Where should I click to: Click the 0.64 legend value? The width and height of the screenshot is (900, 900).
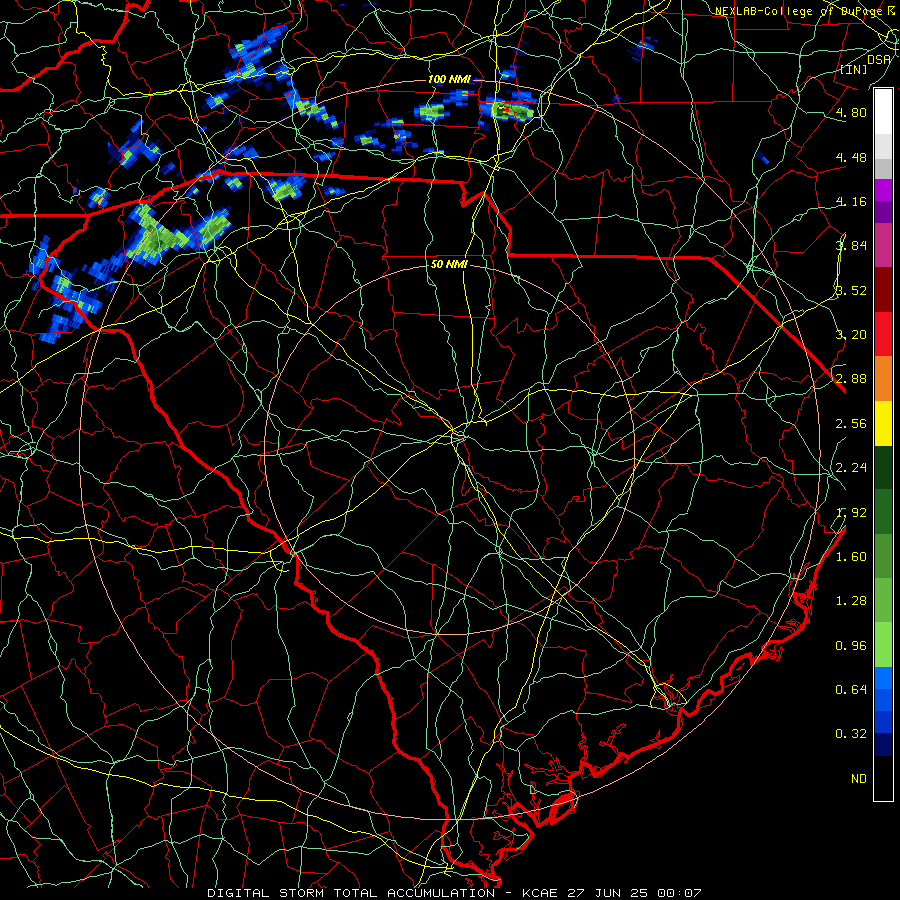(851, 689)
